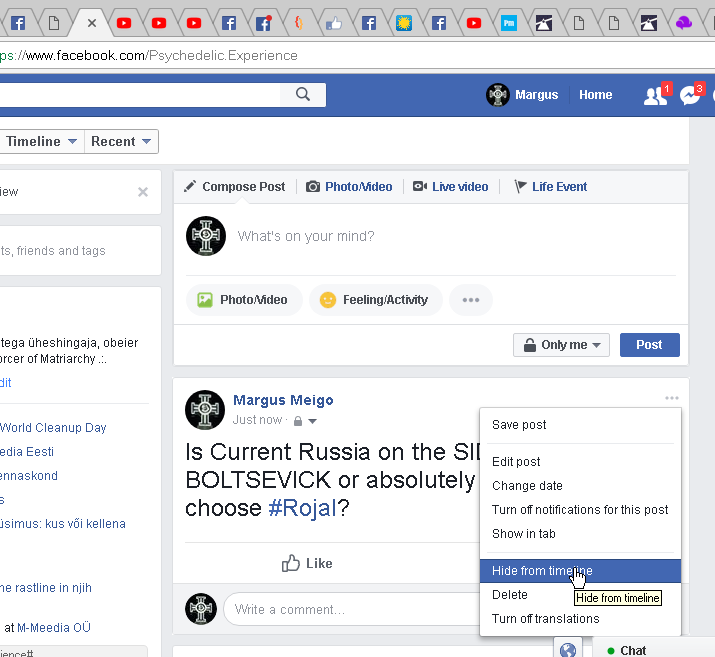This screenshot has width=715, height=657.
Task: Click the Compose Post pencil icon
Action: [x=190, y=186]
